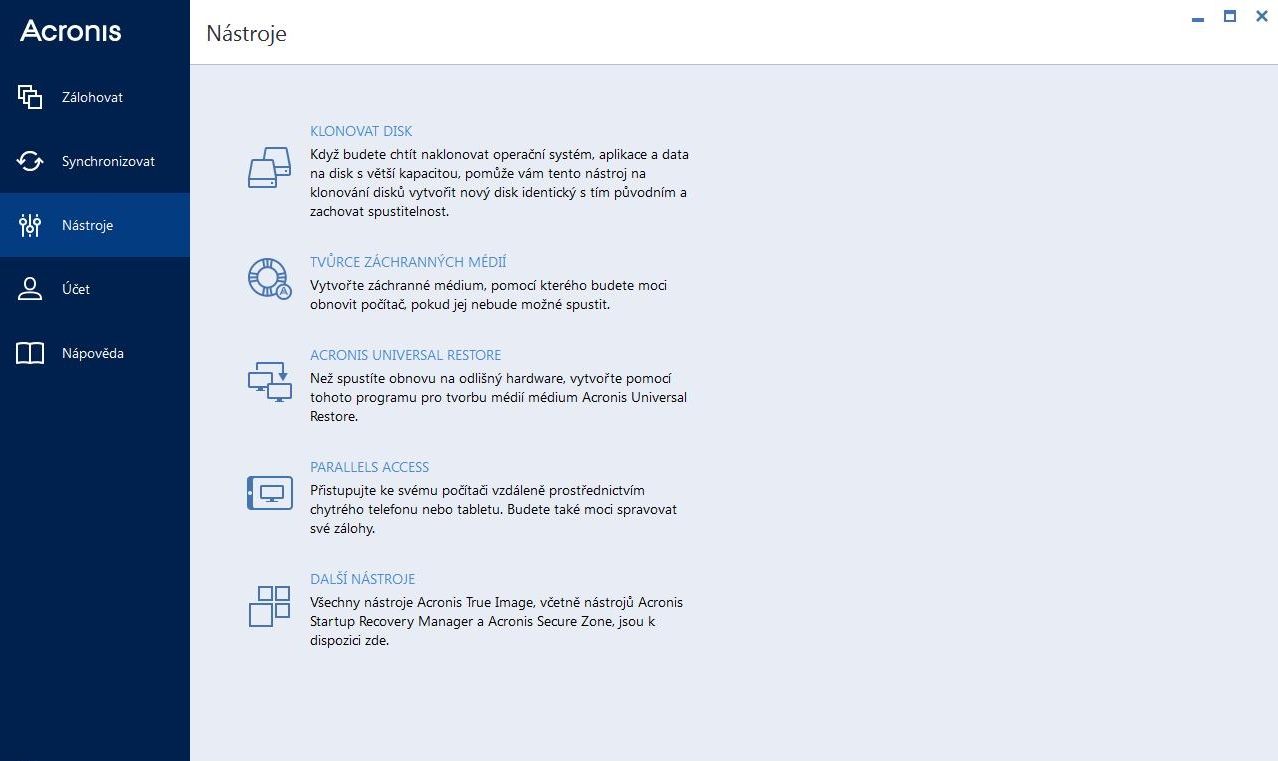Viewport: 1278px width, 761px height.
Task: Open DALŠÍ NÁSTROJE link
Action: click(363, 579)
